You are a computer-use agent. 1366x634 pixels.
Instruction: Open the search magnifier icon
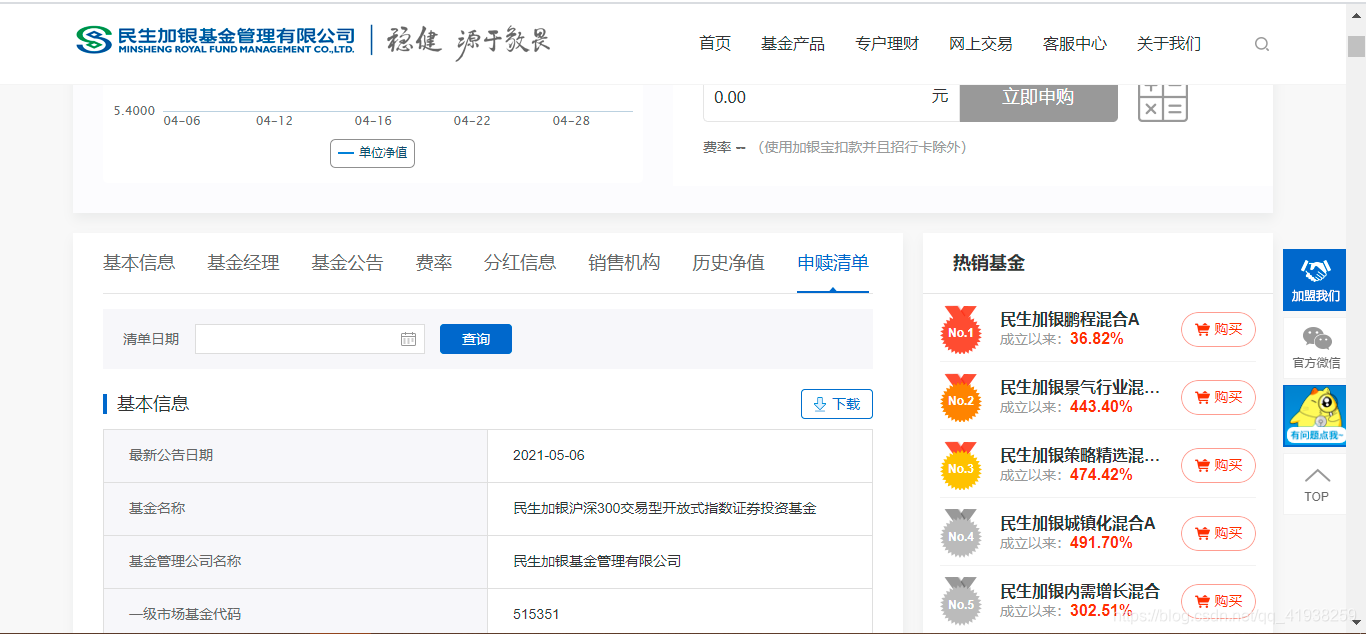pyautogui.click(x=1262, y=44)
